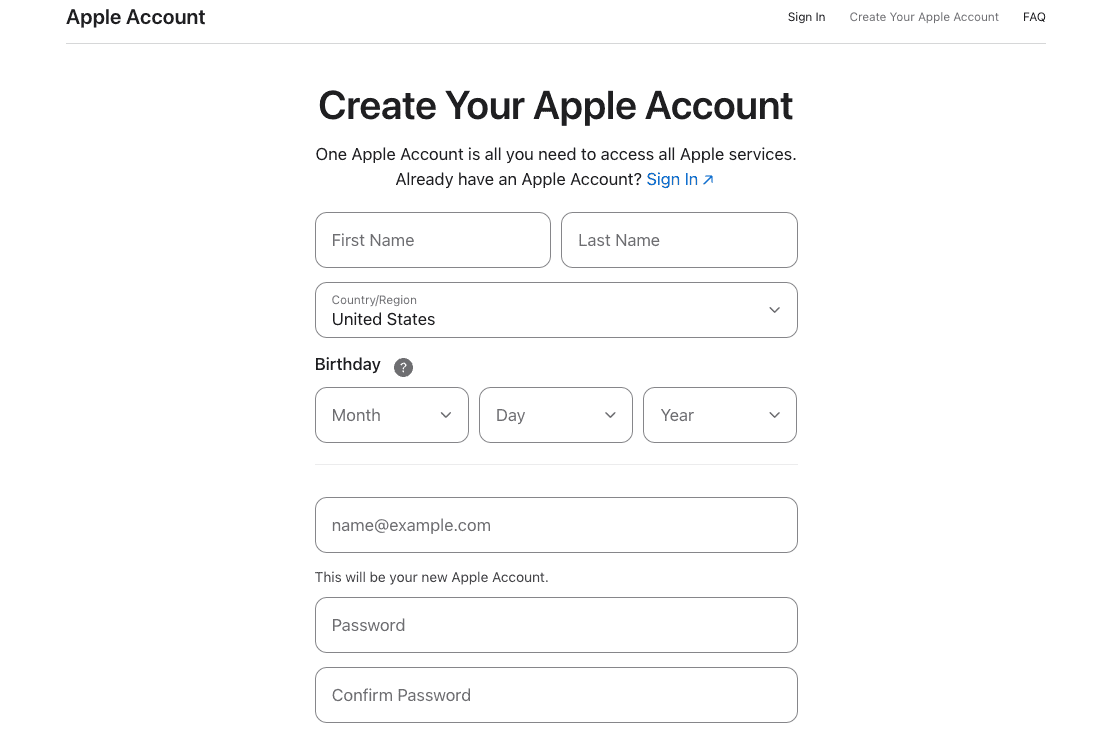Follow the blue Sign In link
1105x753 pixels.
[x=672, y=180]
